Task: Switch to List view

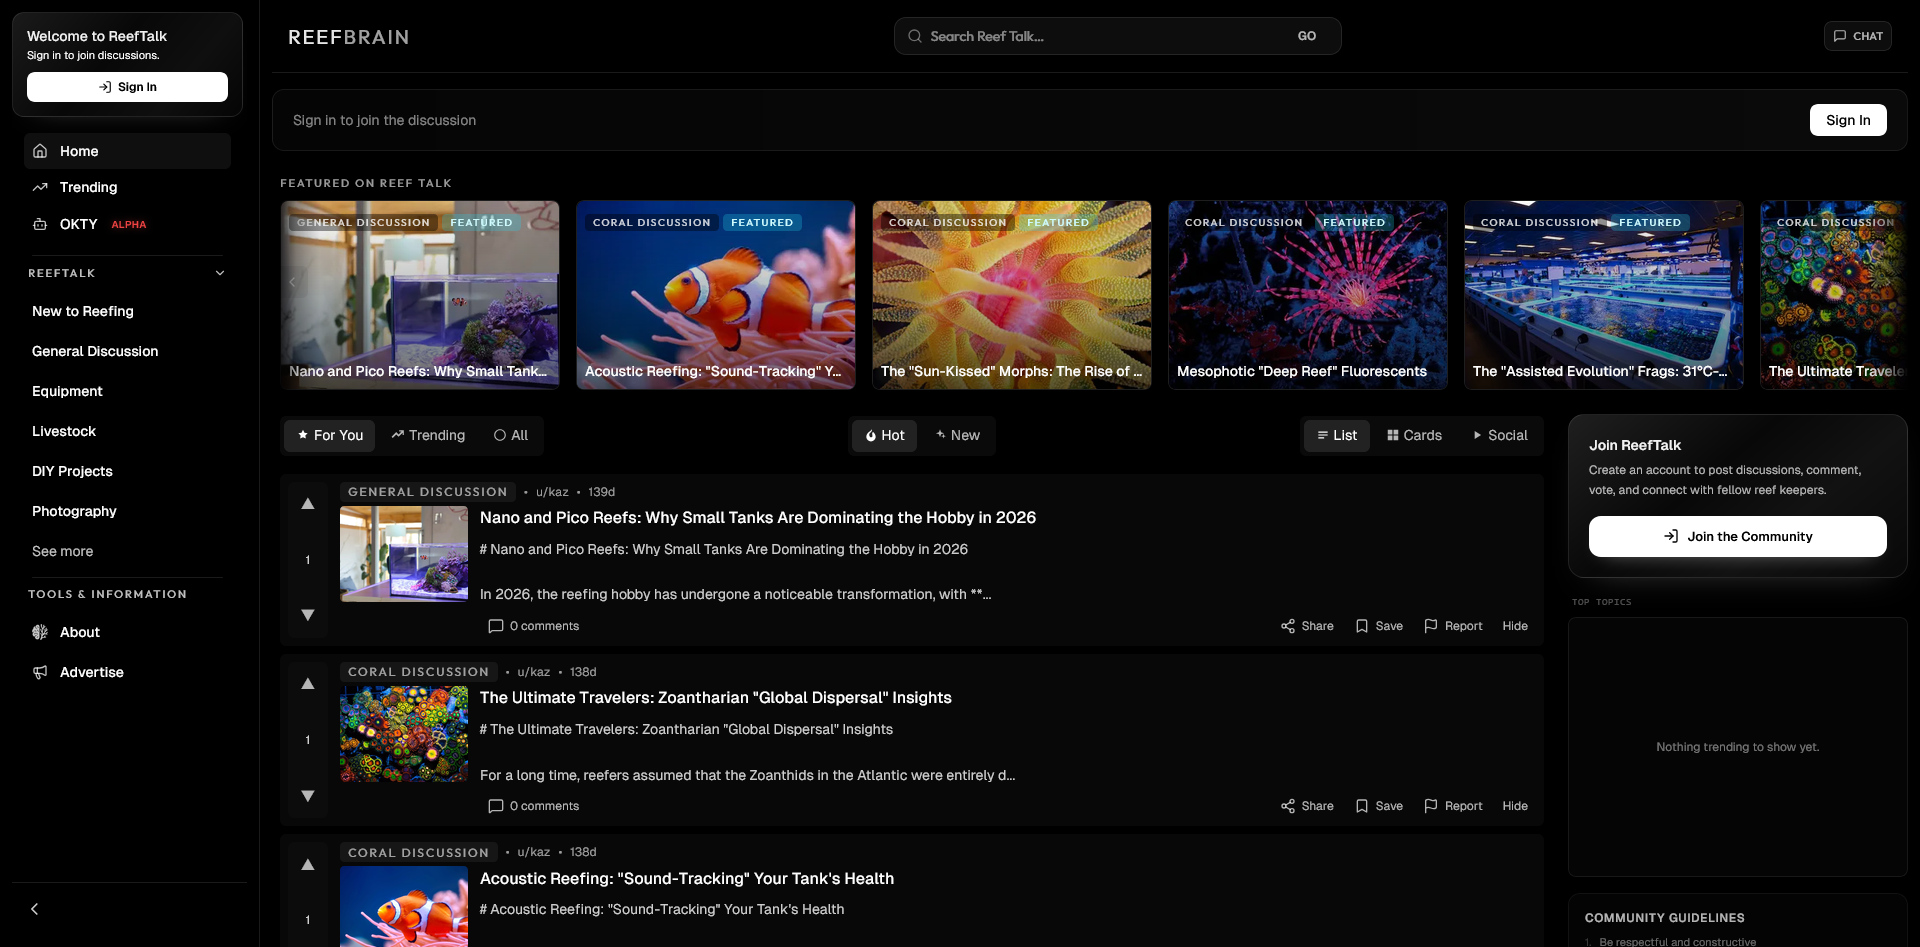Action: tap(1337, 435)
